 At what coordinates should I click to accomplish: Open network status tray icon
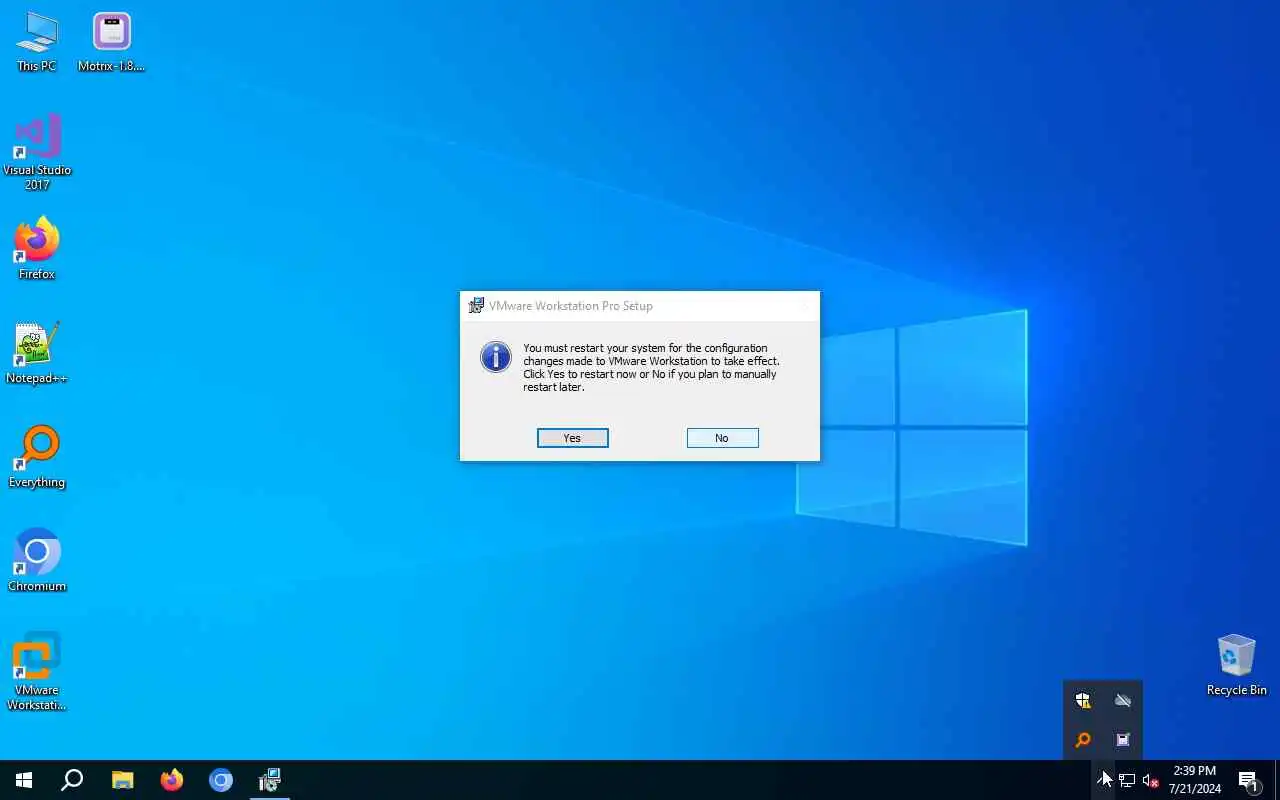pos(1127,780)
